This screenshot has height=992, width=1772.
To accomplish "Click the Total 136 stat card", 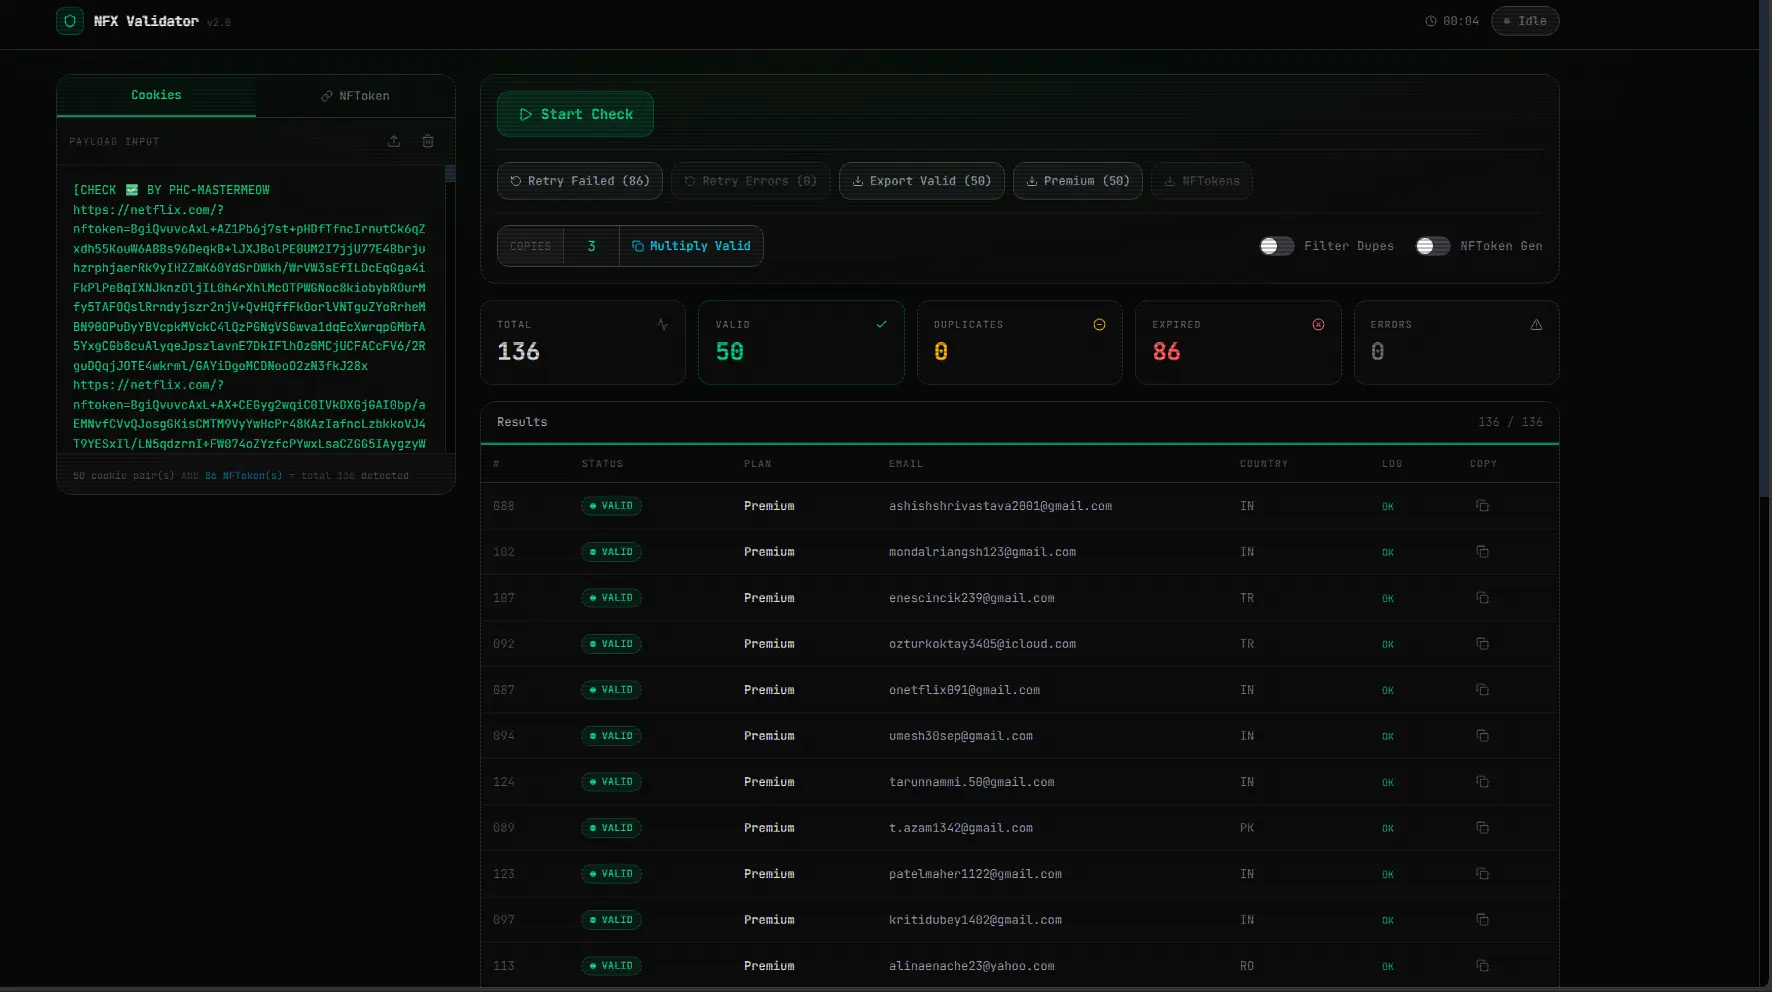I will click(x=583, y=342).
